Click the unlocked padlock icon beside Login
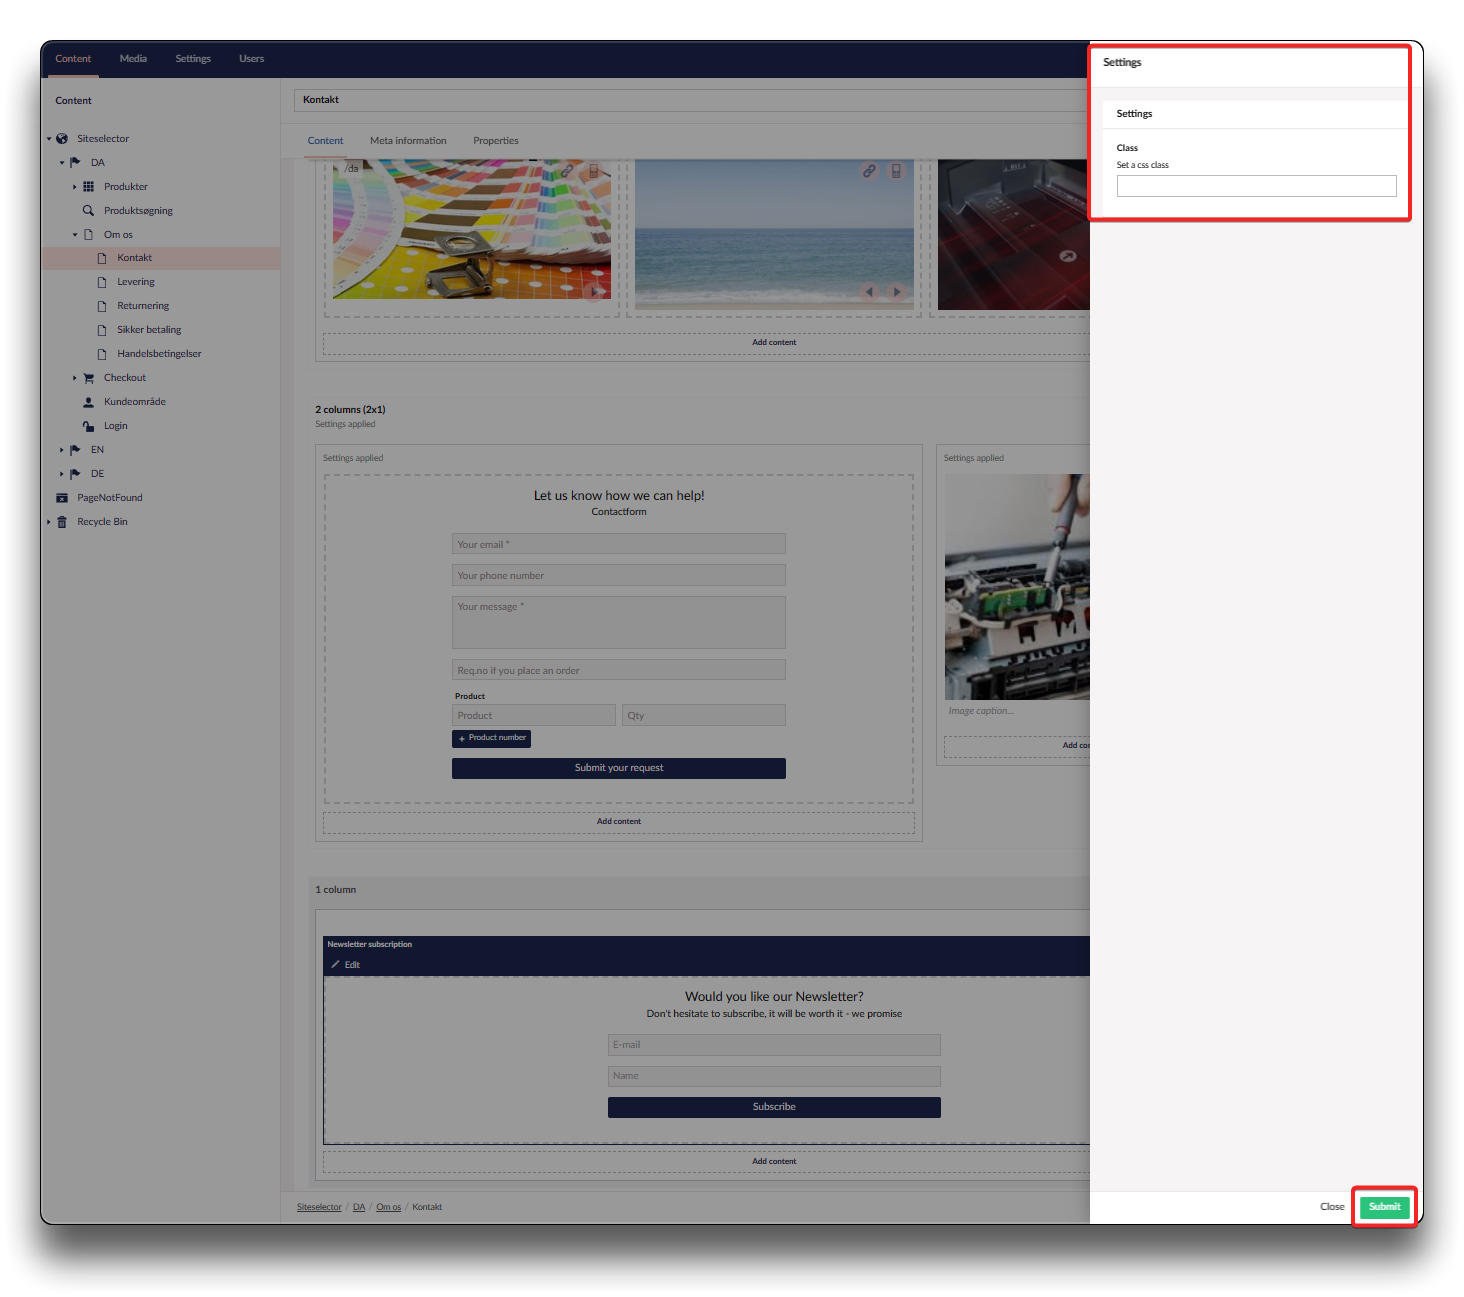This screenshot has width=1464, height=1297. click(88, 426)
